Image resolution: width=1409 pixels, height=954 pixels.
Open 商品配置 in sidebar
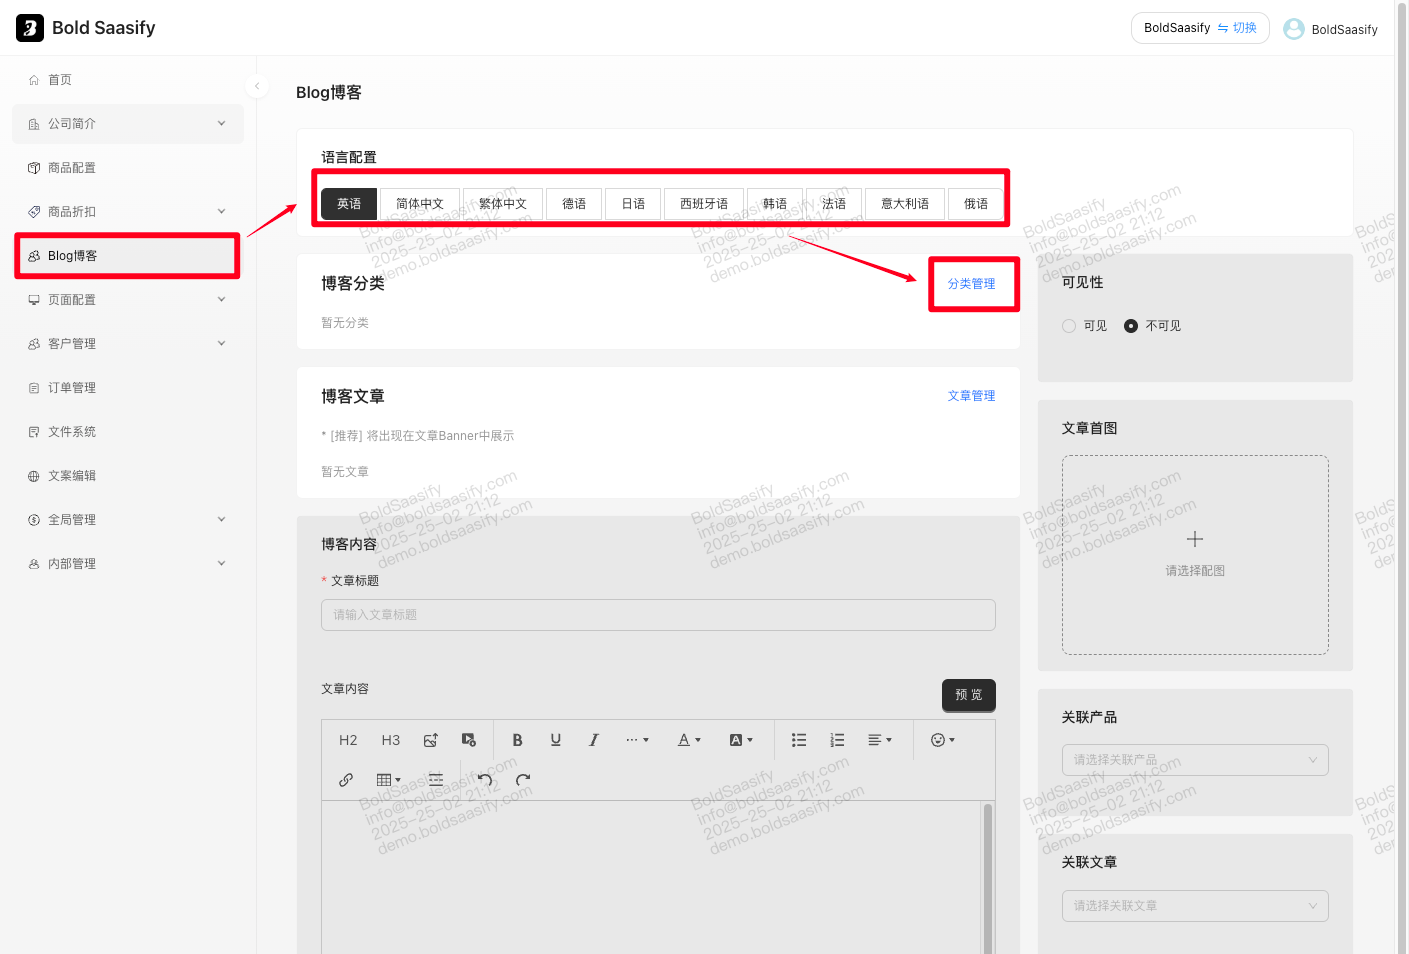point(128,168)
